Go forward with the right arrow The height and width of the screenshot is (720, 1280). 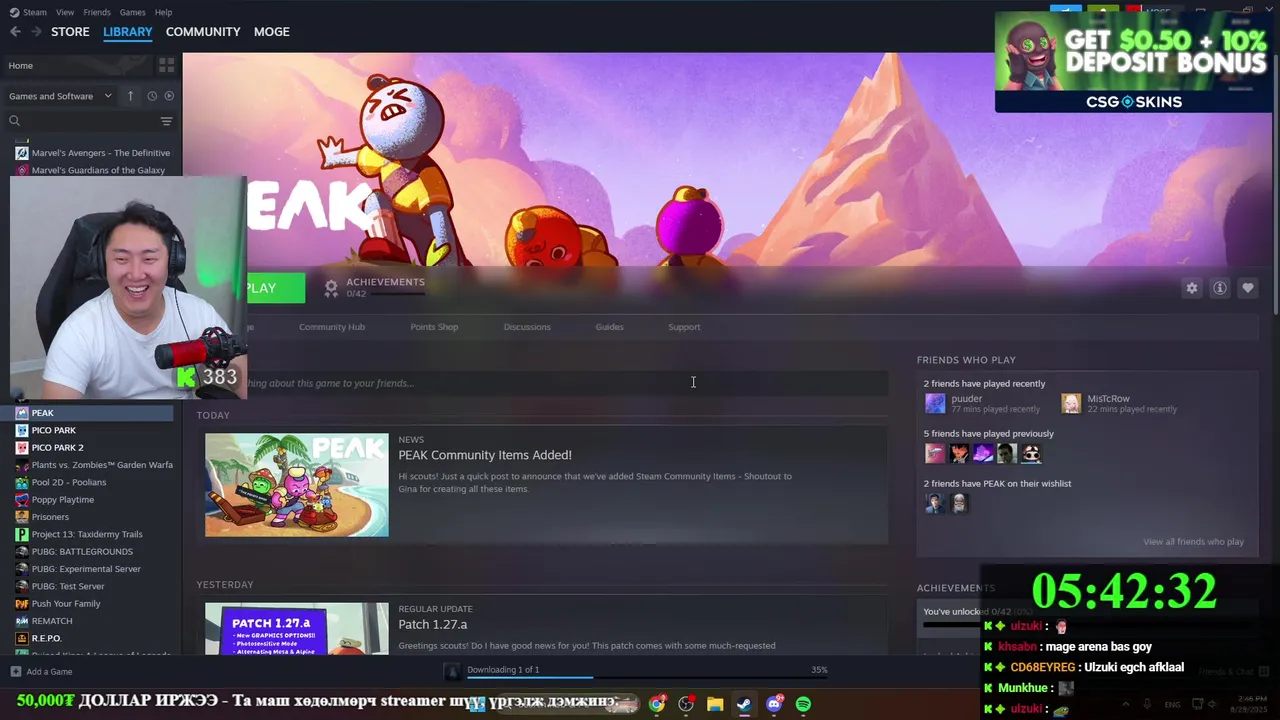click(36, 32)
